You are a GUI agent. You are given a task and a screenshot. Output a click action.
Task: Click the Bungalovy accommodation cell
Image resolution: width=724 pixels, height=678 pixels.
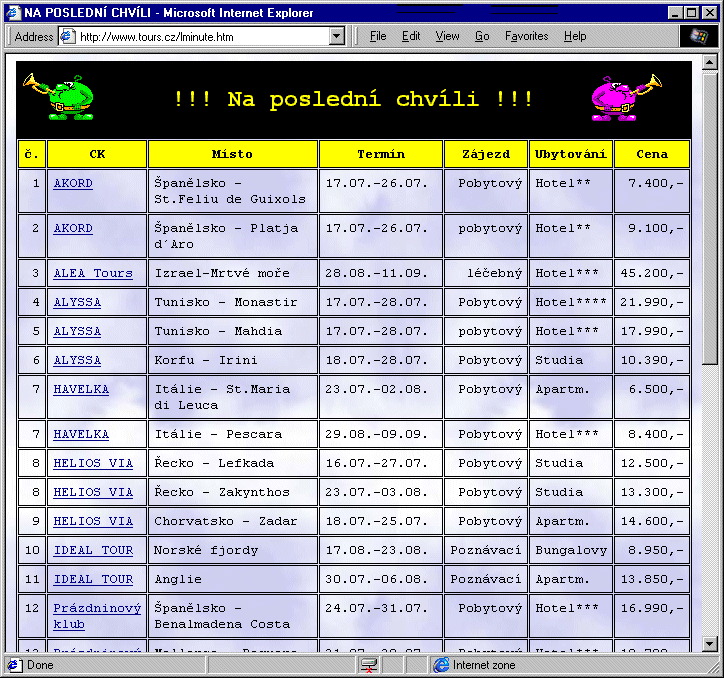tap(571, 551)
